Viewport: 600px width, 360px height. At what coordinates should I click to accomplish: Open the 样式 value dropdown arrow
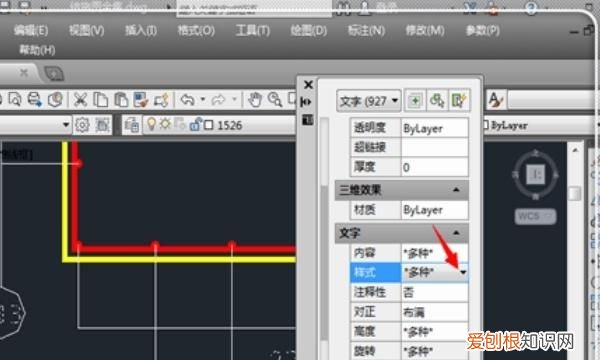coord(463,272)
